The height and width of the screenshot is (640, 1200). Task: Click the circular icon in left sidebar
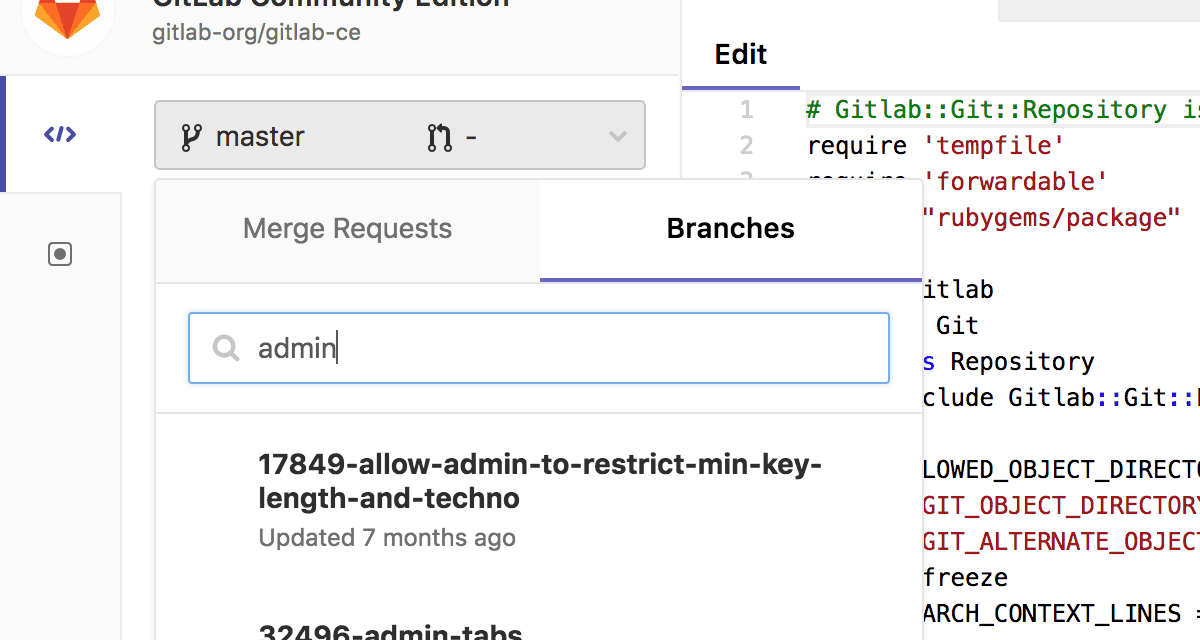(x=60, y=254)
